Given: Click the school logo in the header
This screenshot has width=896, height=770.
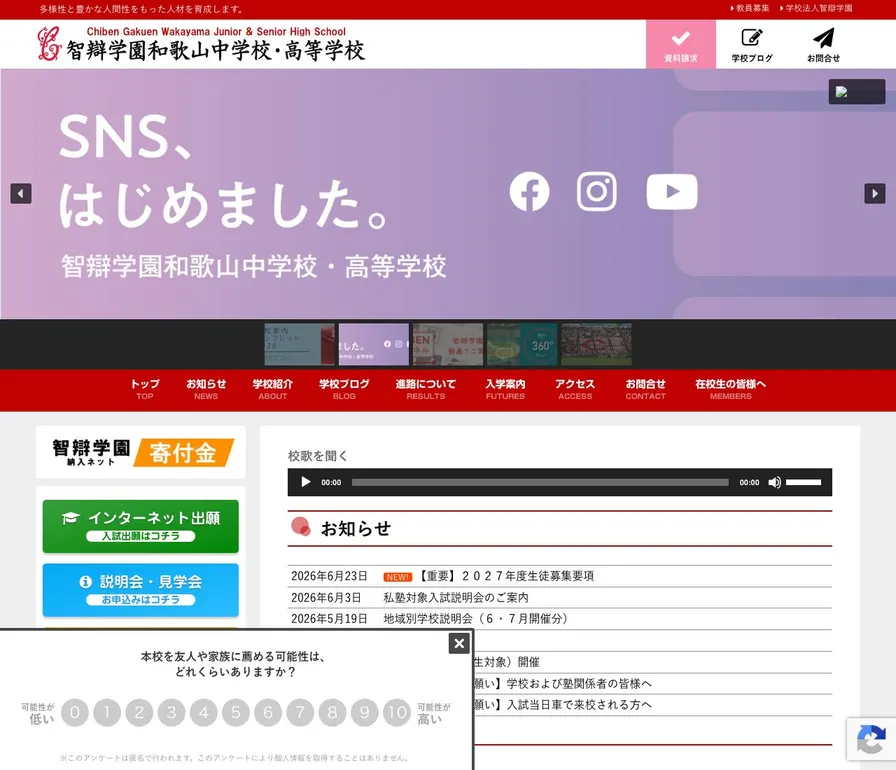Looking at the screenshot, I should 201,44.
